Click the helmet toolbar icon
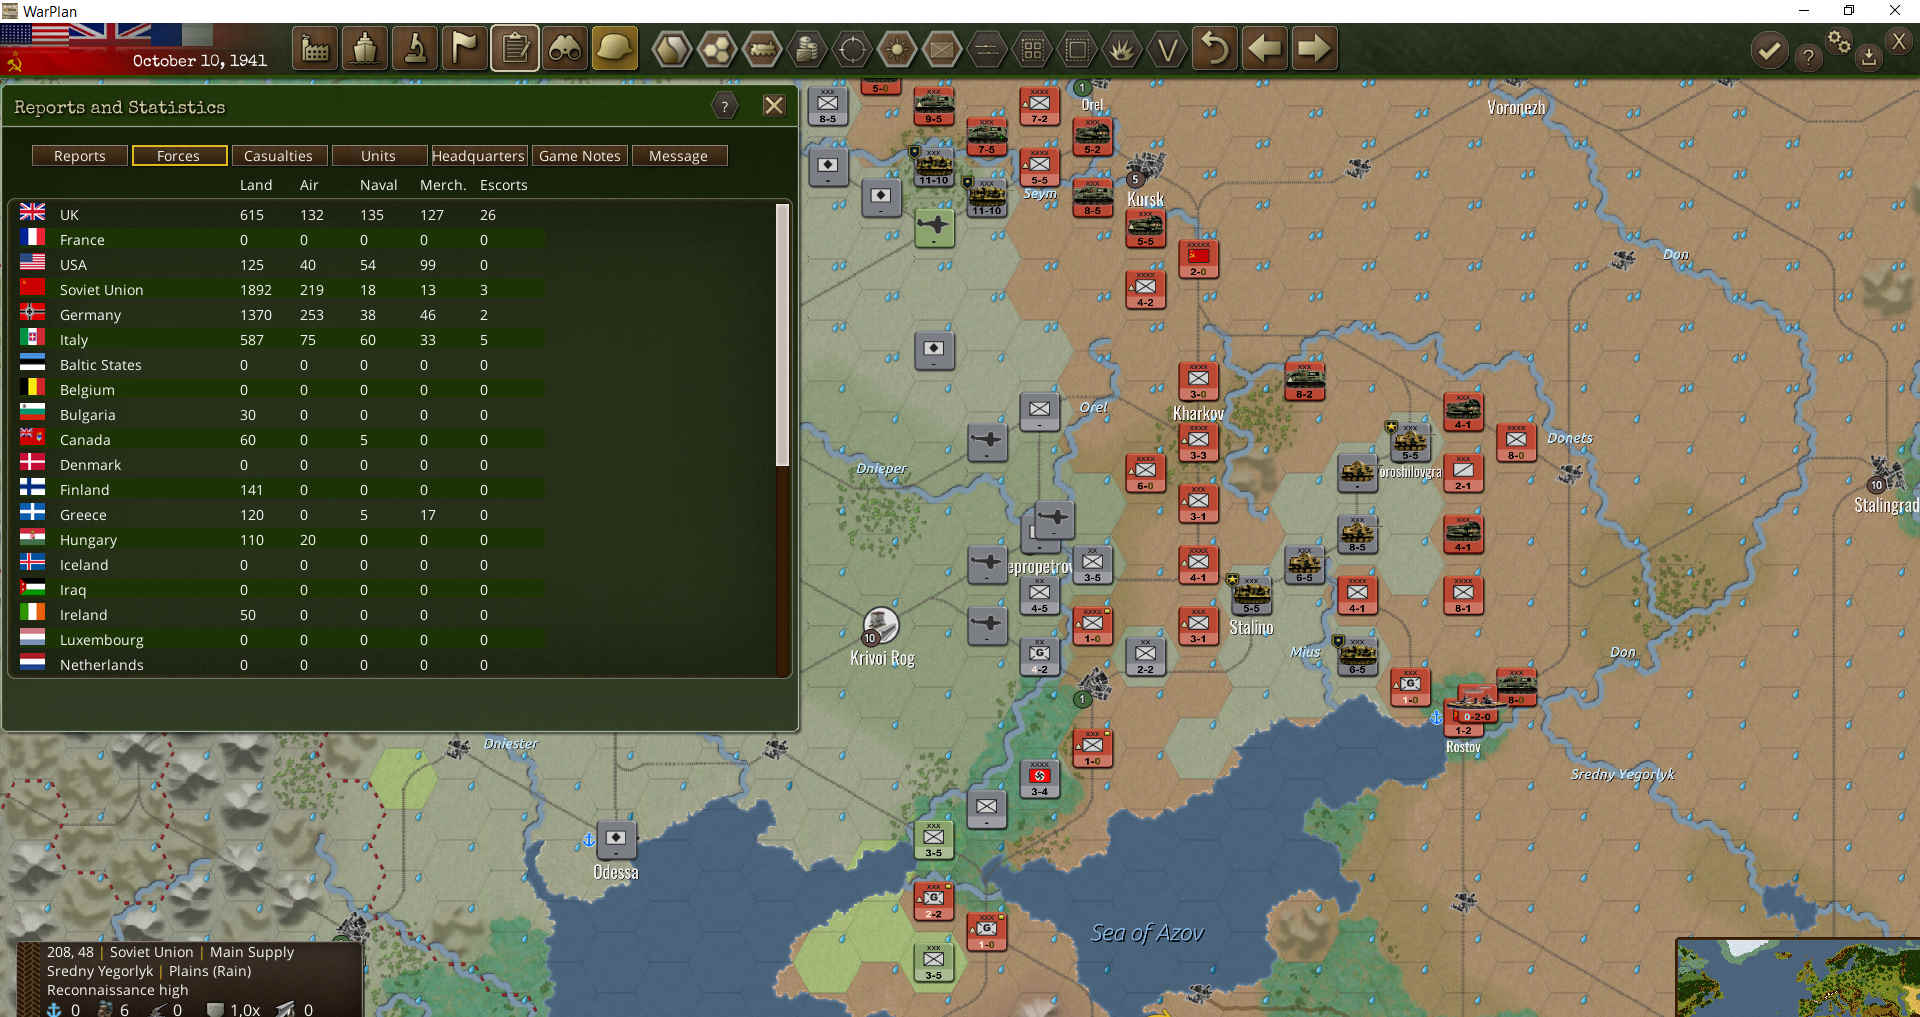 615,48
